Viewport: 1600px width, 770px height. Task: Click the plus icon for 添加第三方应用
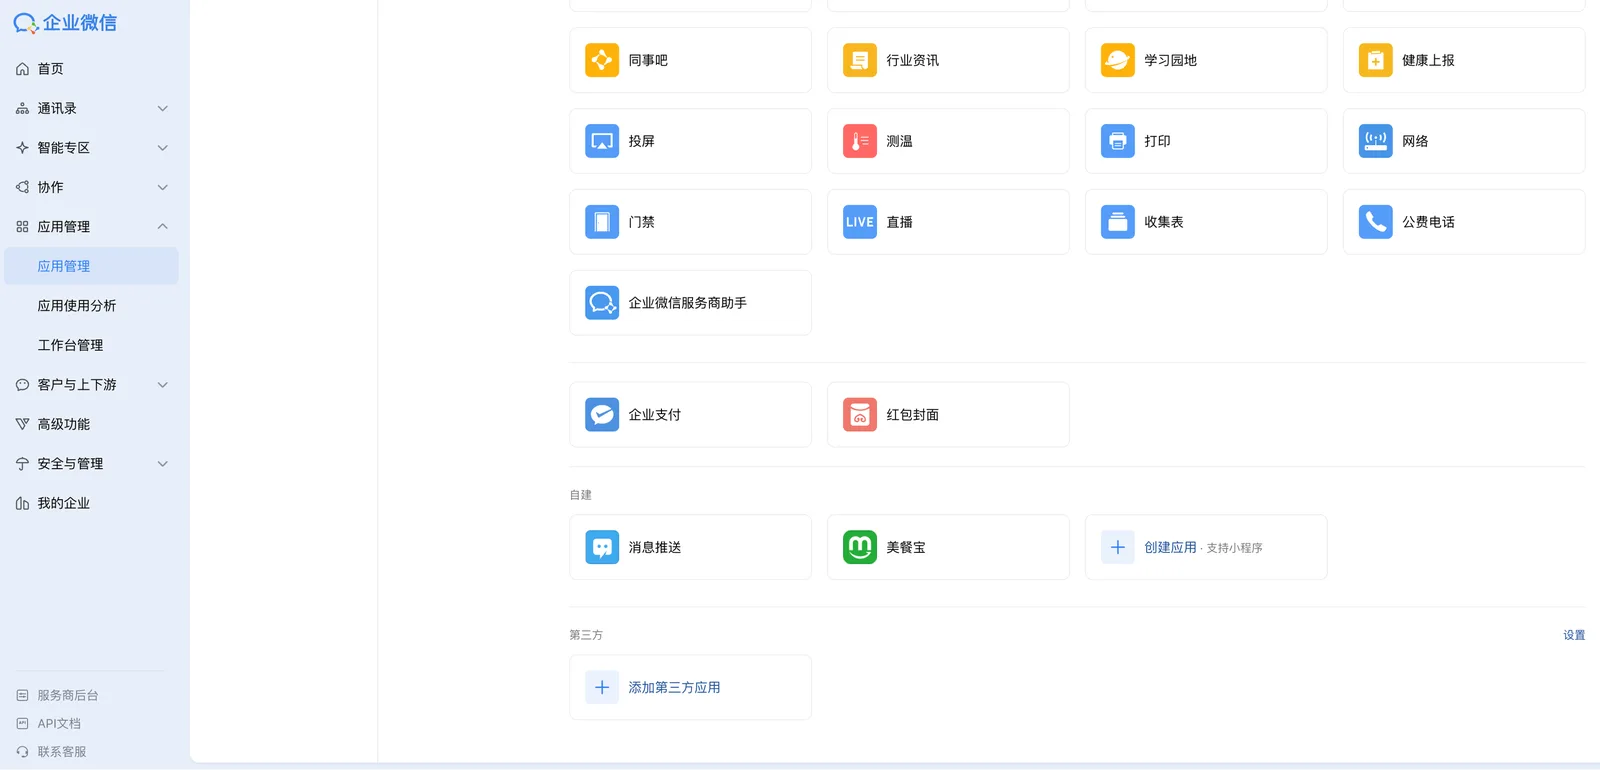tap(602, 687)
